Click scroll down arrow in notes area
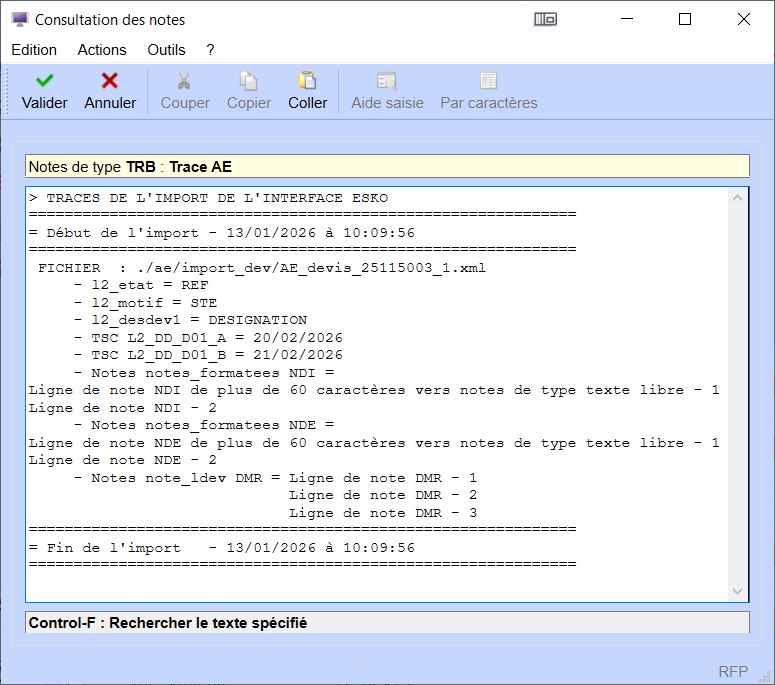 tap(738, 591)
